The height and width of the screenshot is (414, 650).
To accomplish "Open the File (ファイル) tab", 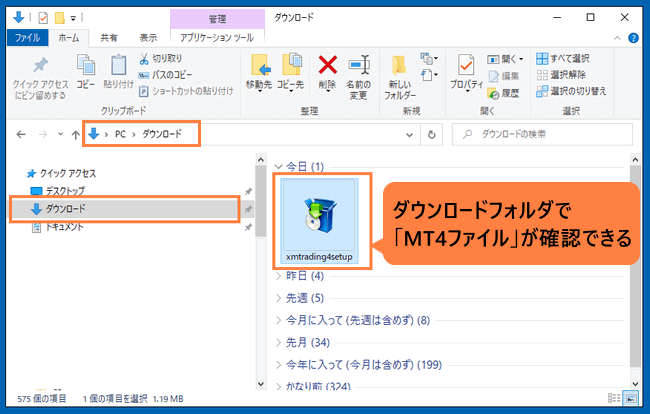I will coord(27,38).
